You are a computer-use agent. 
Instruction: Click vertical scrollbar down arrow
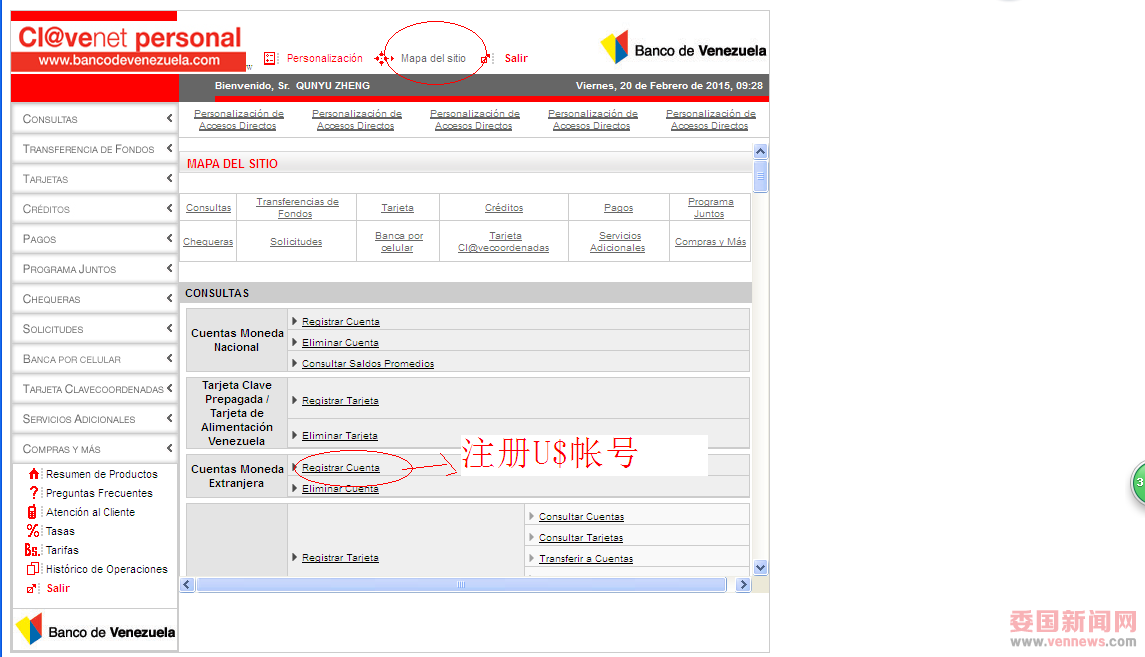coord(760,567)
